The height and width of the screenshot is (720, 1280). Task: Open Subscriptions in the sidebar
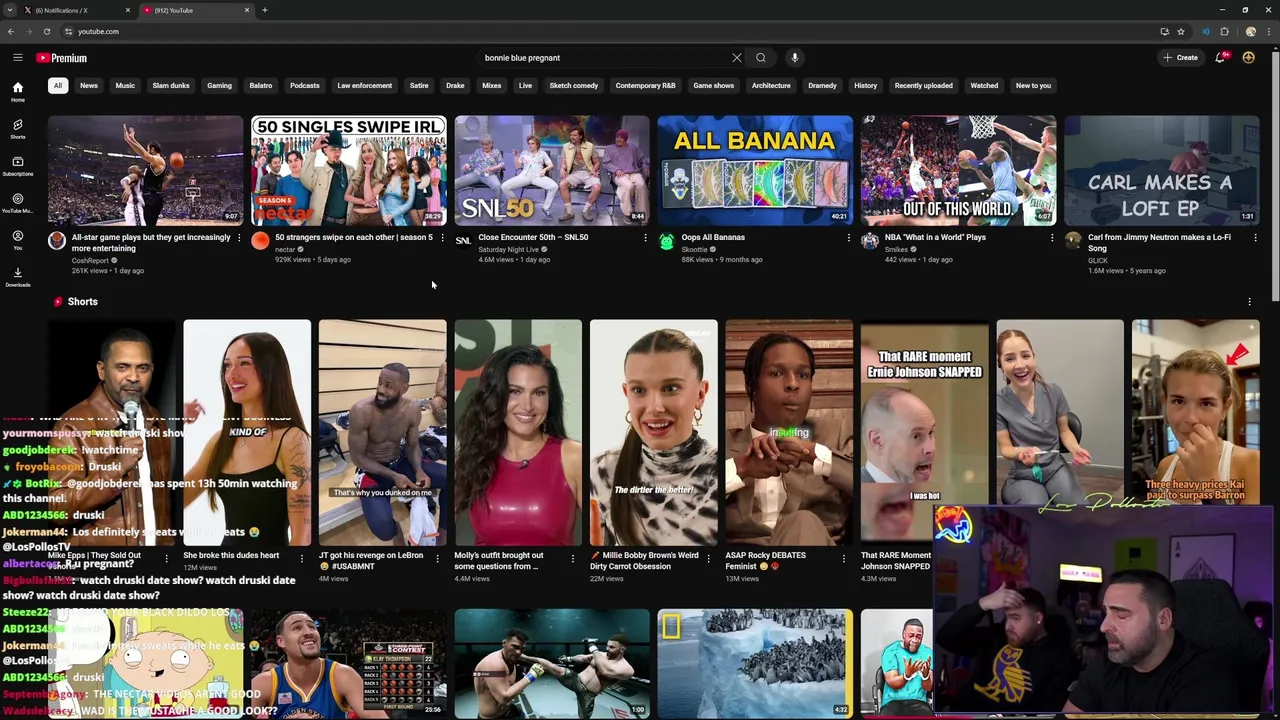pos(17,166)
